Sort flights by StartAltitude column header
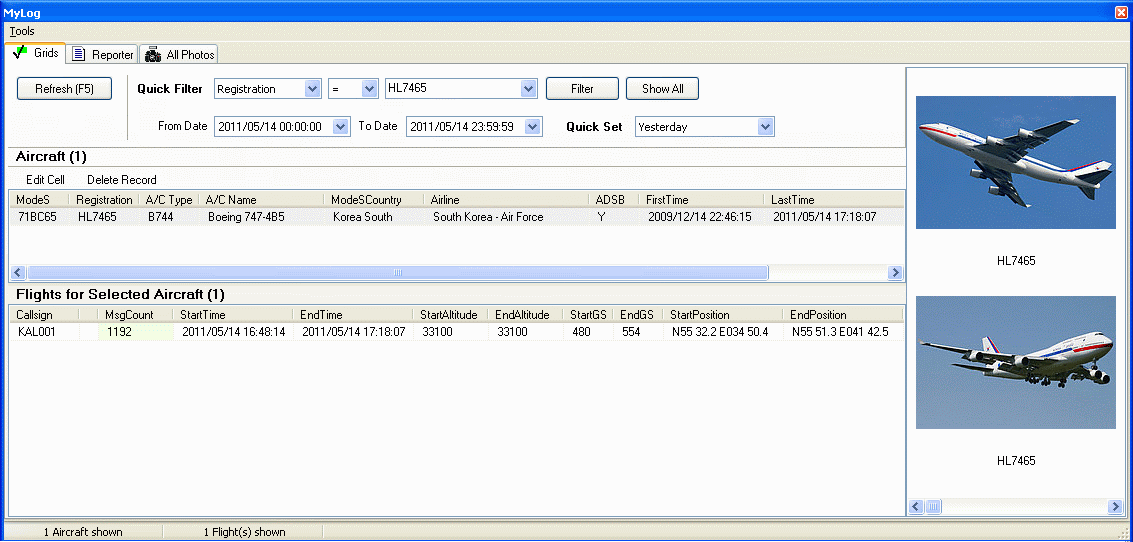The height and width of the screenshot is (542, 1133). (451, 315)
